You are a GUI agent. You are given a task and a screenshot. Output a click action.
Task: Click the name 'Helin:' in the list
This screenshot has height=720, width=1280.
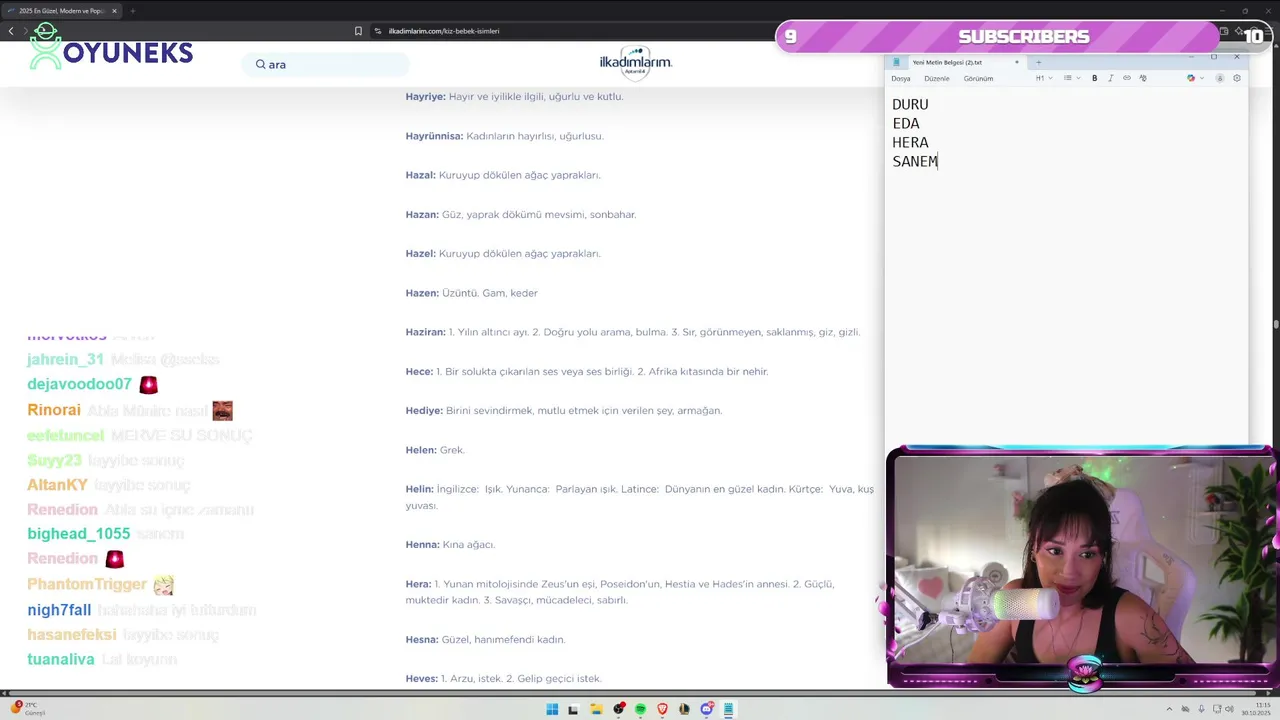(x=419, y=489)
